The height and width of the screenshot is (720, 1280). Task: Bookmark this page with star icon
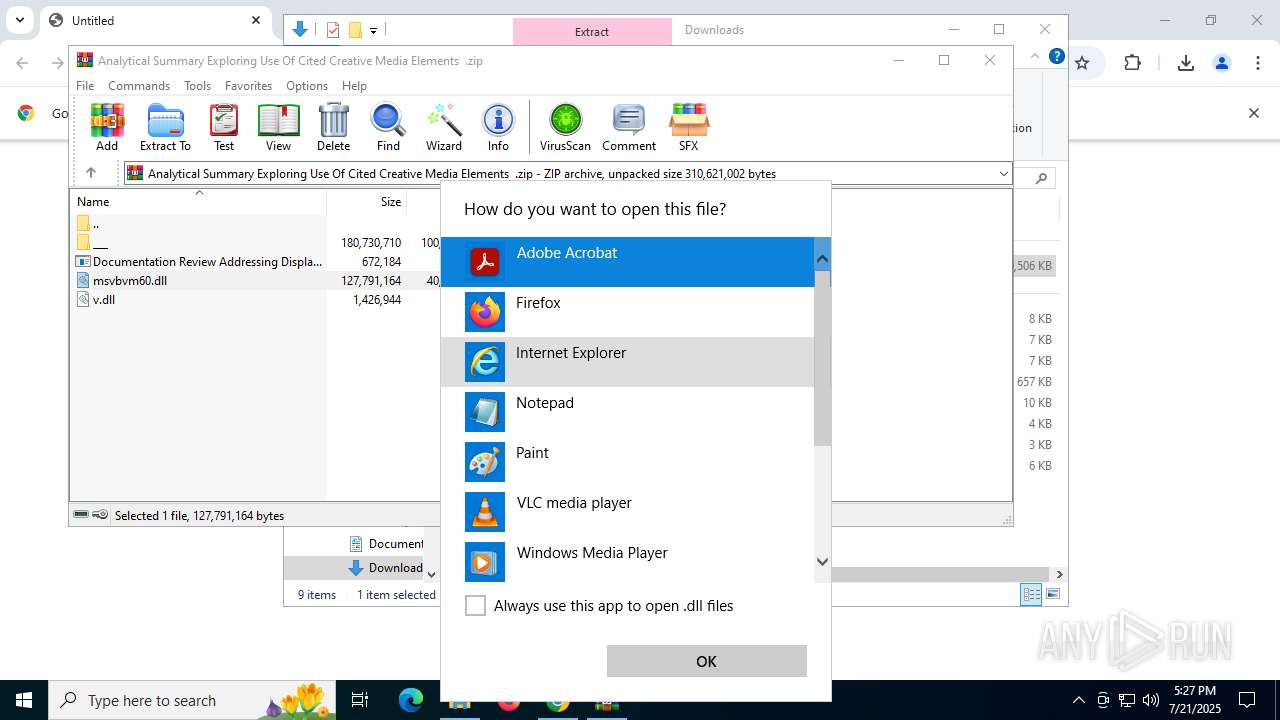1082,63
